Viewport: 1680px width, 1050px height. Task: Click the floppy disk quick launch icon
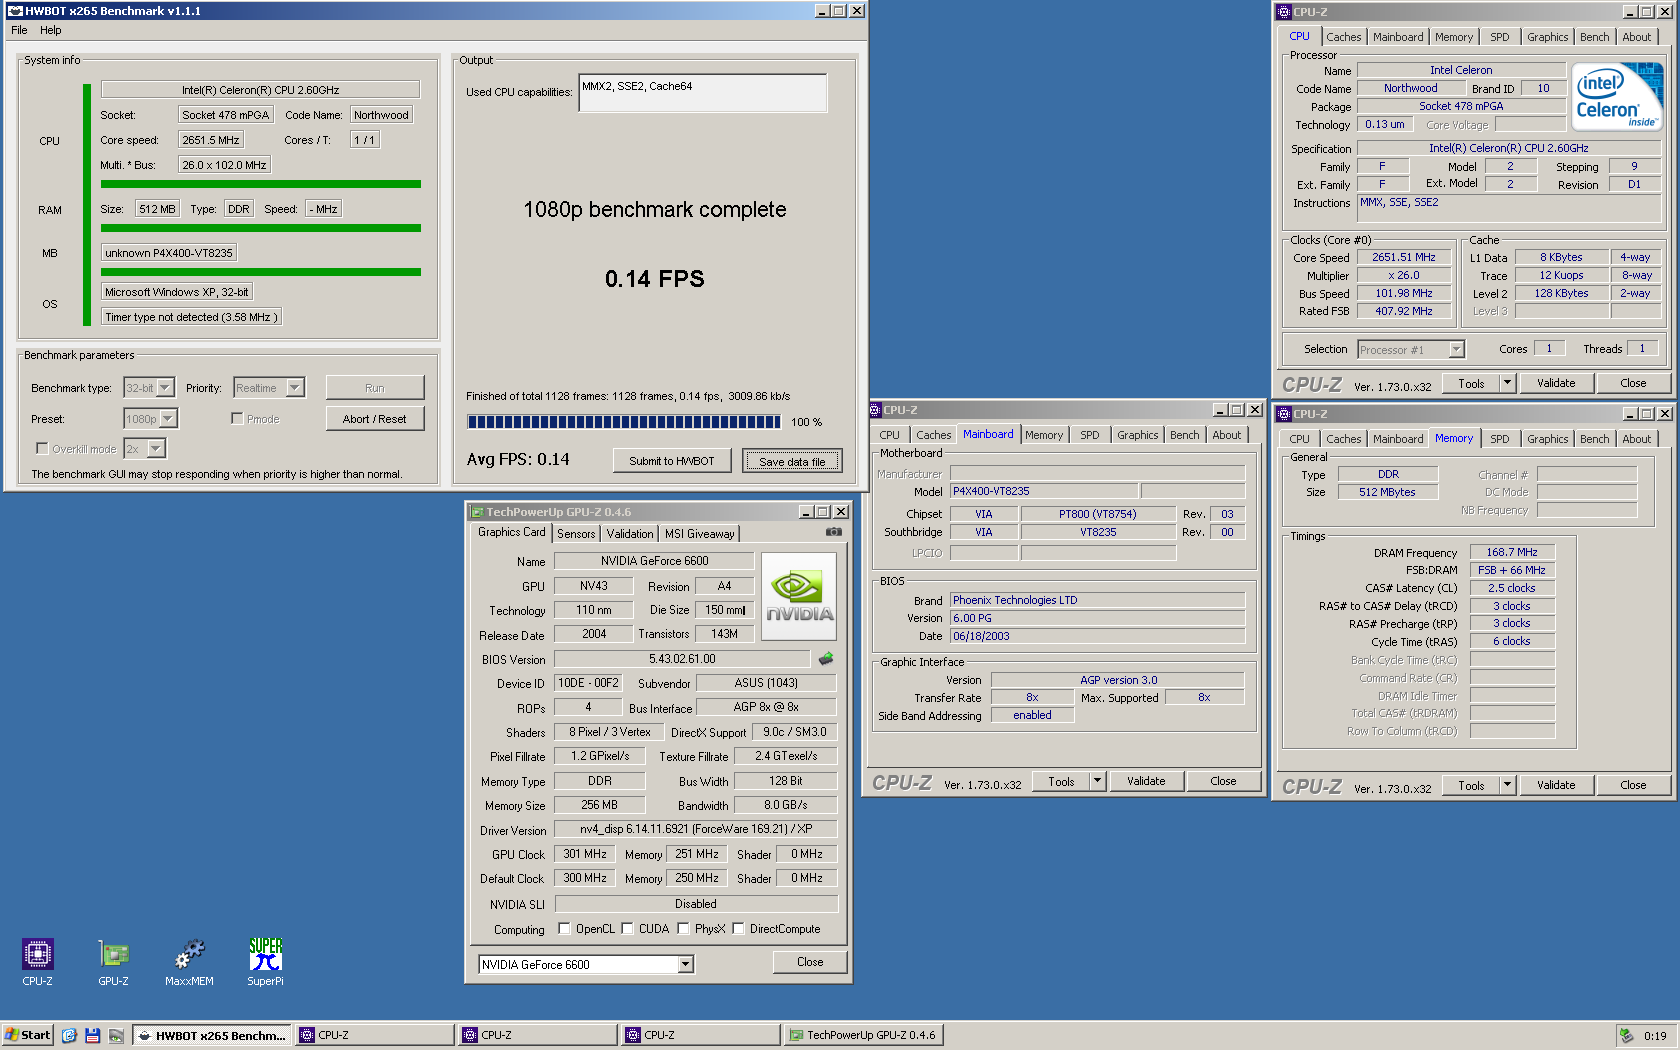[93, 1035]
